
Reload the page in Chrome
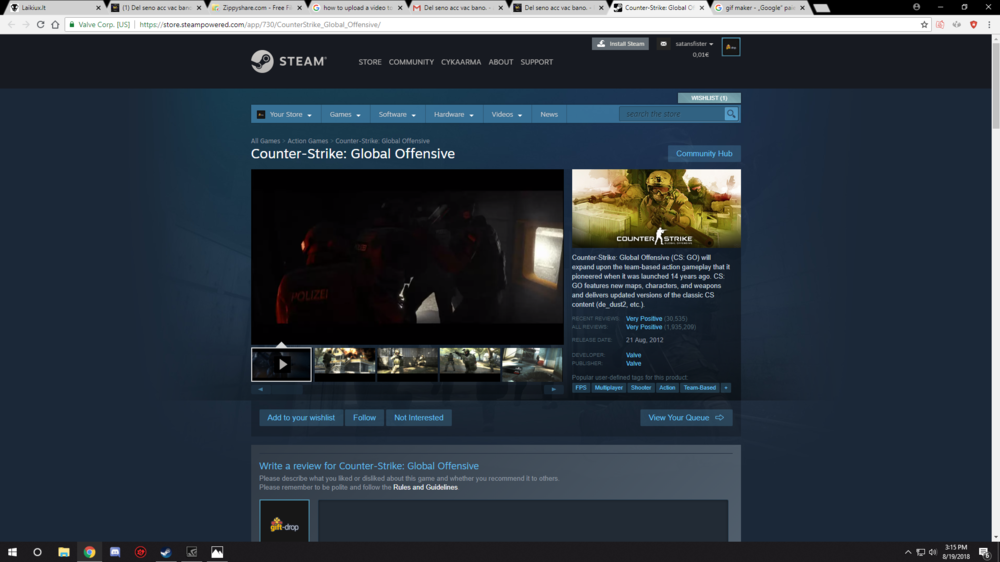coord(40,24)
